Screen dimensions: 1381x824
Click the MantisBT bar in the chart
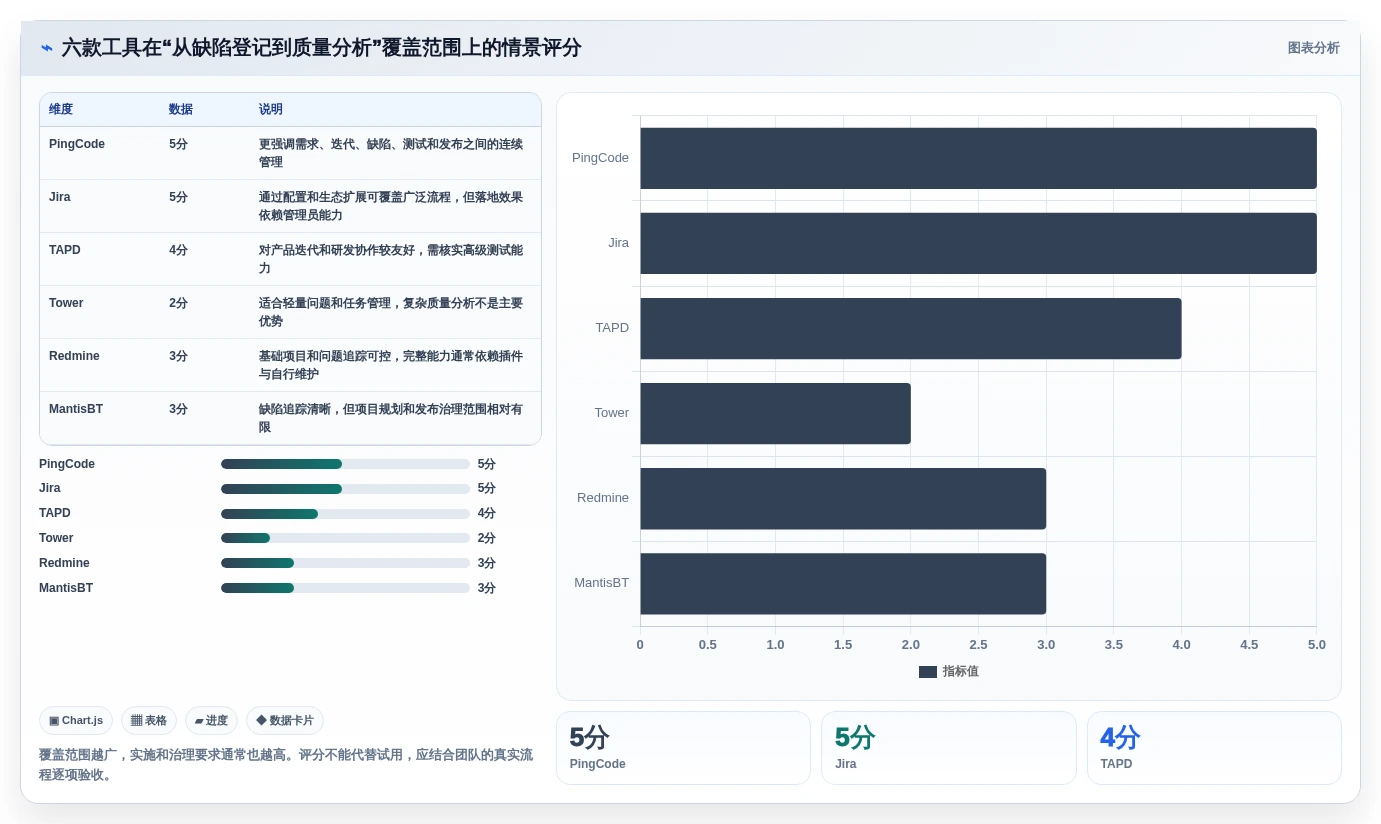point(843,583)
